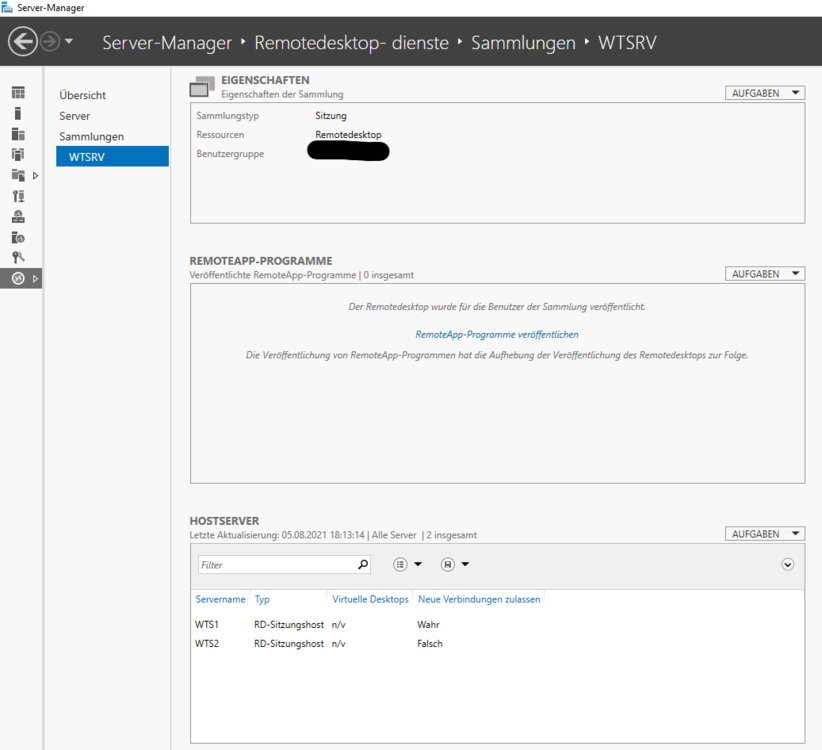Open the AUFGABEN dropdown in Eigenschaften

click(x=764, y=93)
